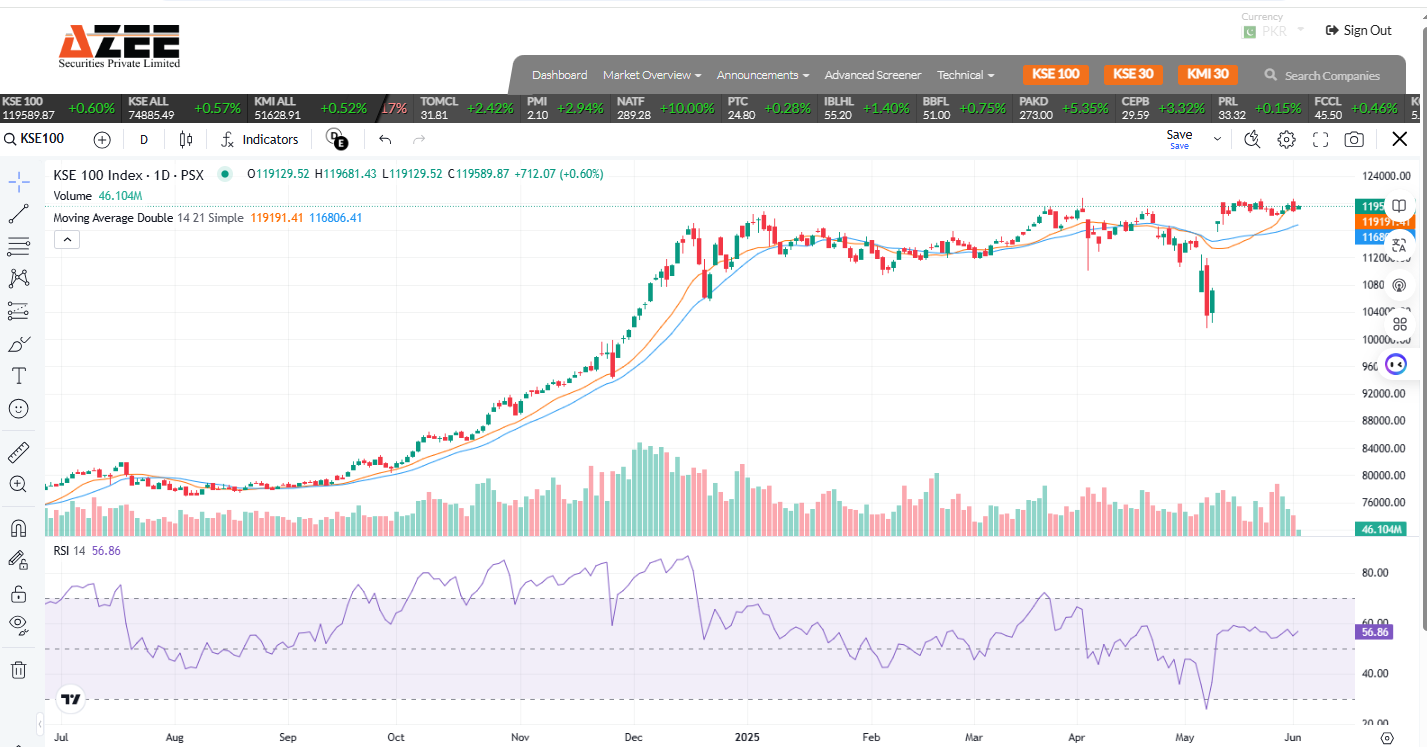Image resolution: width=1427 pixels, height=747 pixels.
Task: Toggle hide all drawings eye icon
Action: tap(18, 626)
